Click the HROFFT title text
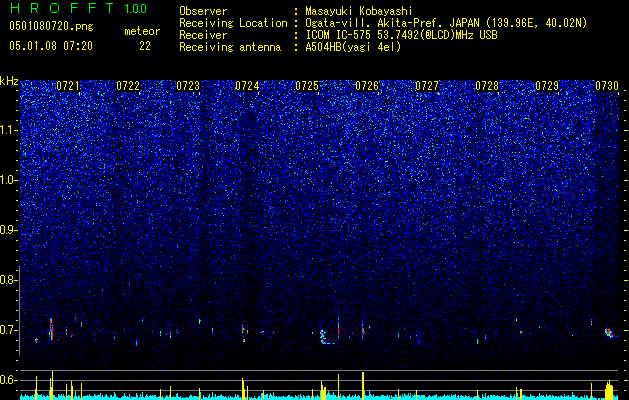The width and height of the screenshot is (629, 400). [63, 8]
